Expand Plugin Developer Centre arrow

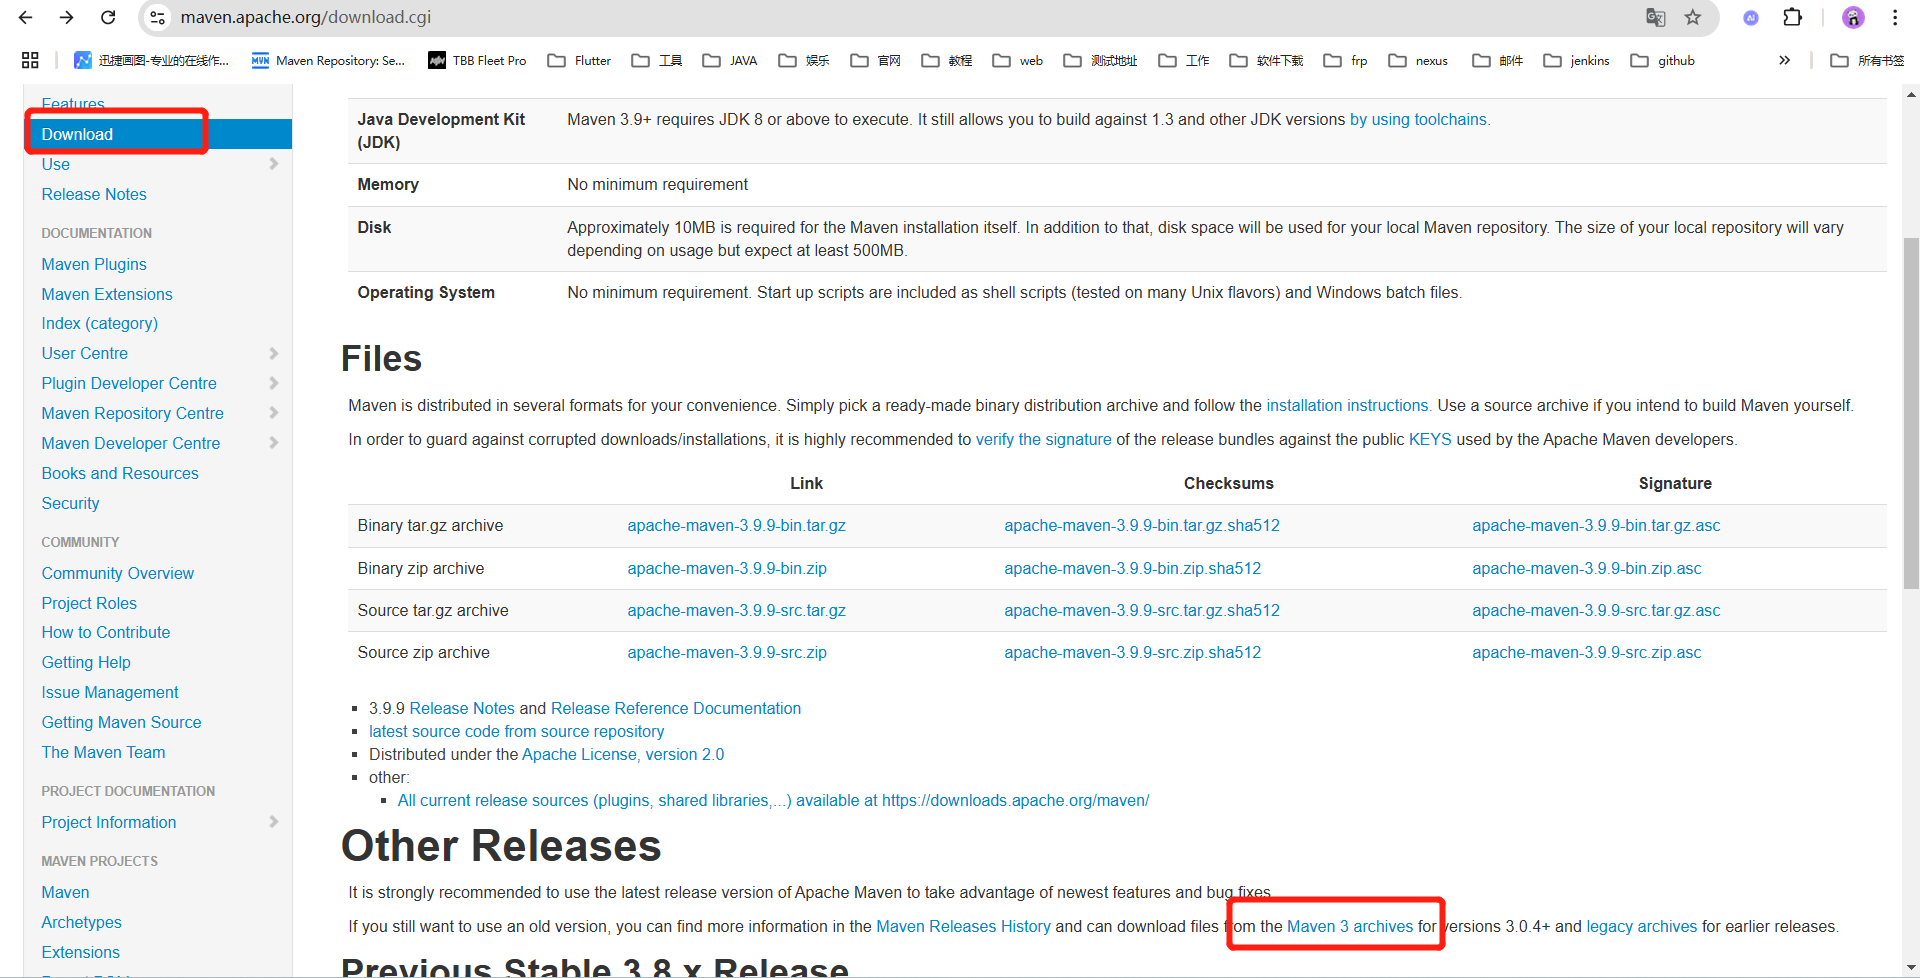pyautogui.click(x=274, y=383)
